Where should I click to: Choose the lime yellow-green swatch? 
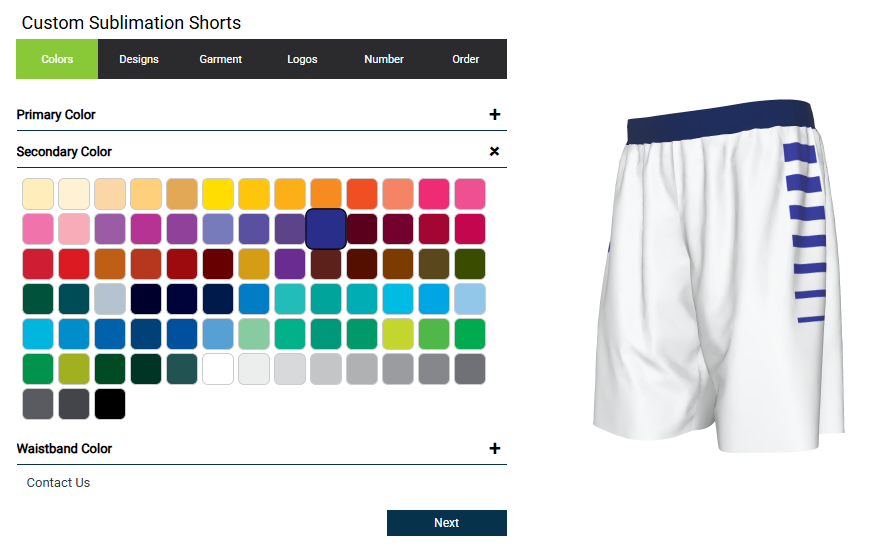(398, 334)
